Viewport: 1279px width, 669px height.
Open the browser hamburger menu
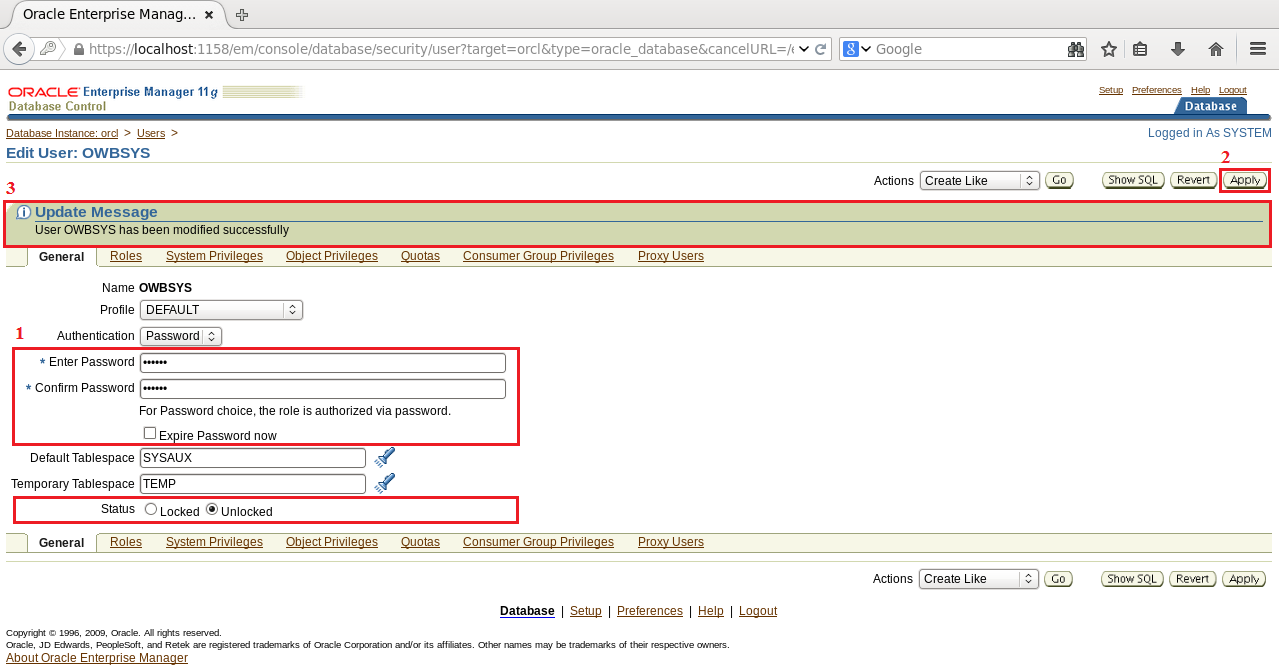click(x=1258, y=49)
